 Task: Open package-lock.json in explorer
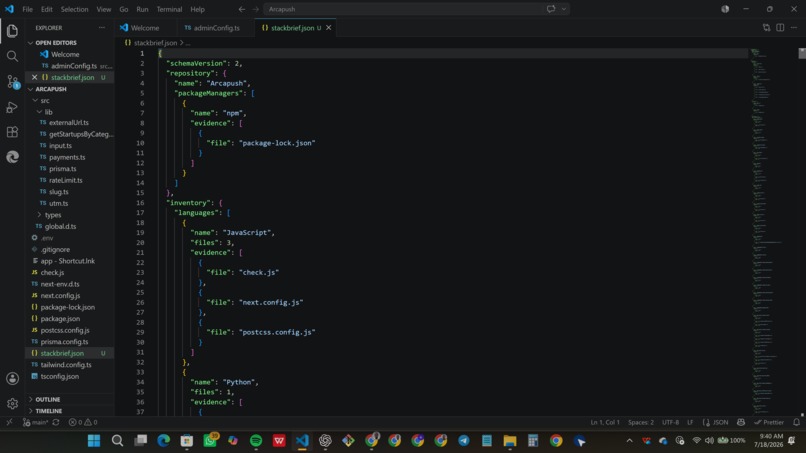pos(67,307)
